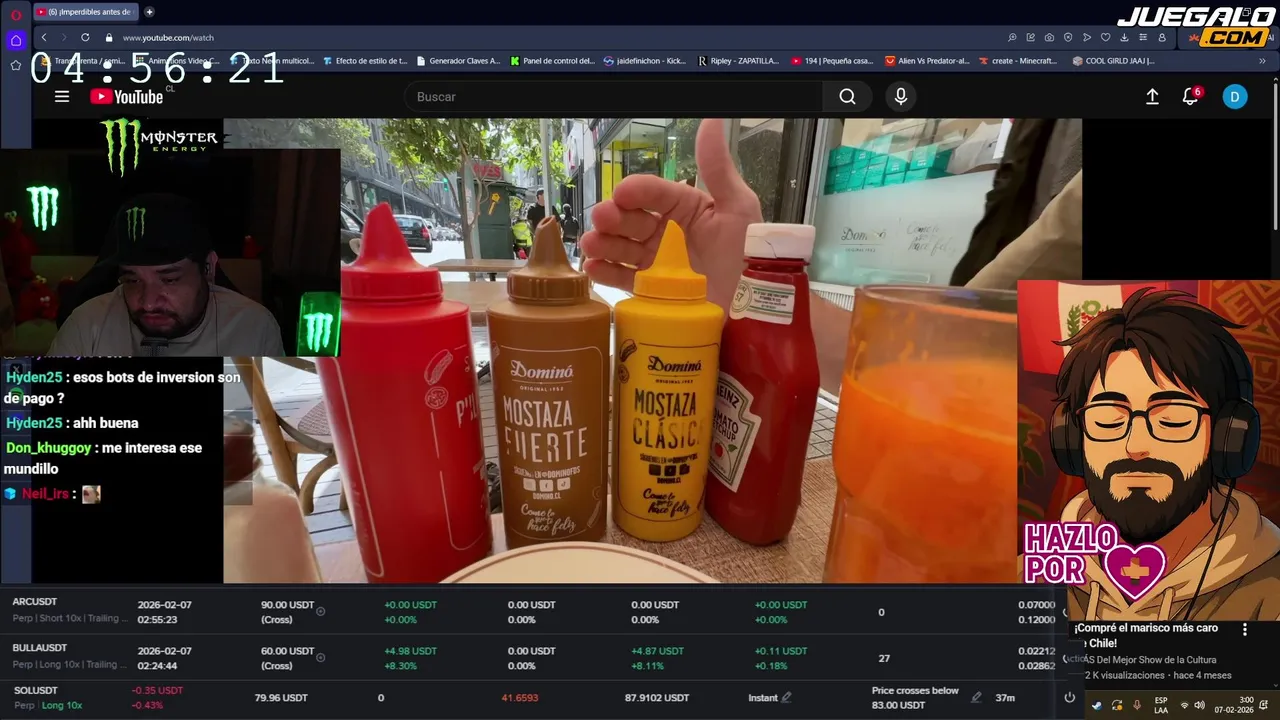Viewport: 1280px width, 720px height.
Task: Click the YouTube Buscar search field
Action: pyautogui.click(x=614, y=97)
